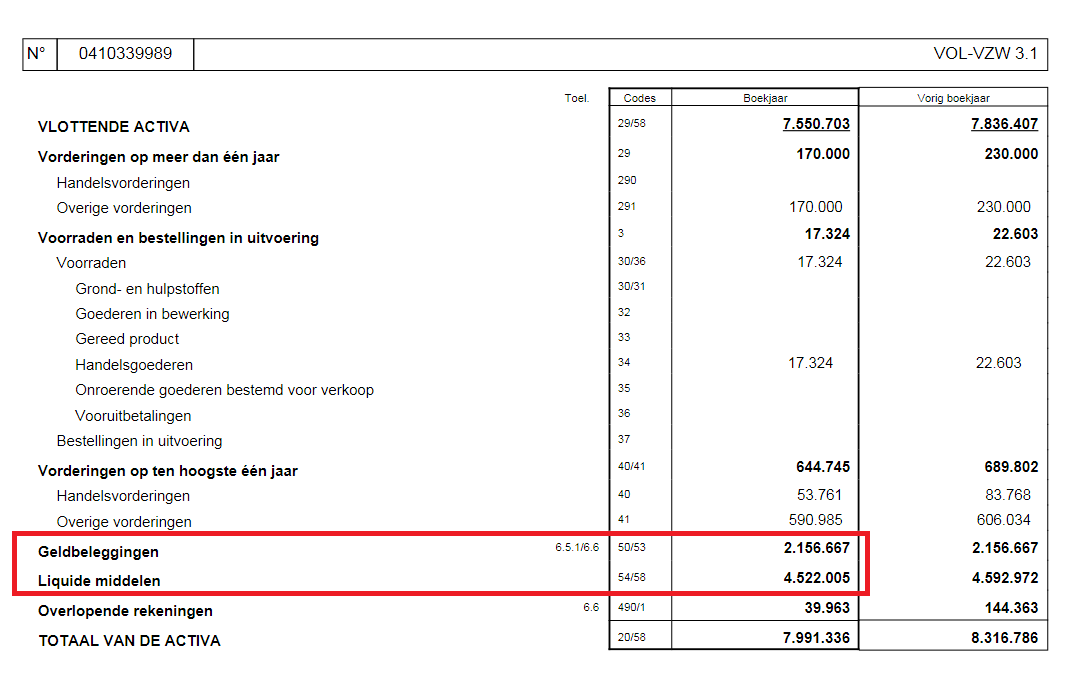Click the 'Goederen in bewerking' row label
1074x700 pixels.
[x=152, y=314]
